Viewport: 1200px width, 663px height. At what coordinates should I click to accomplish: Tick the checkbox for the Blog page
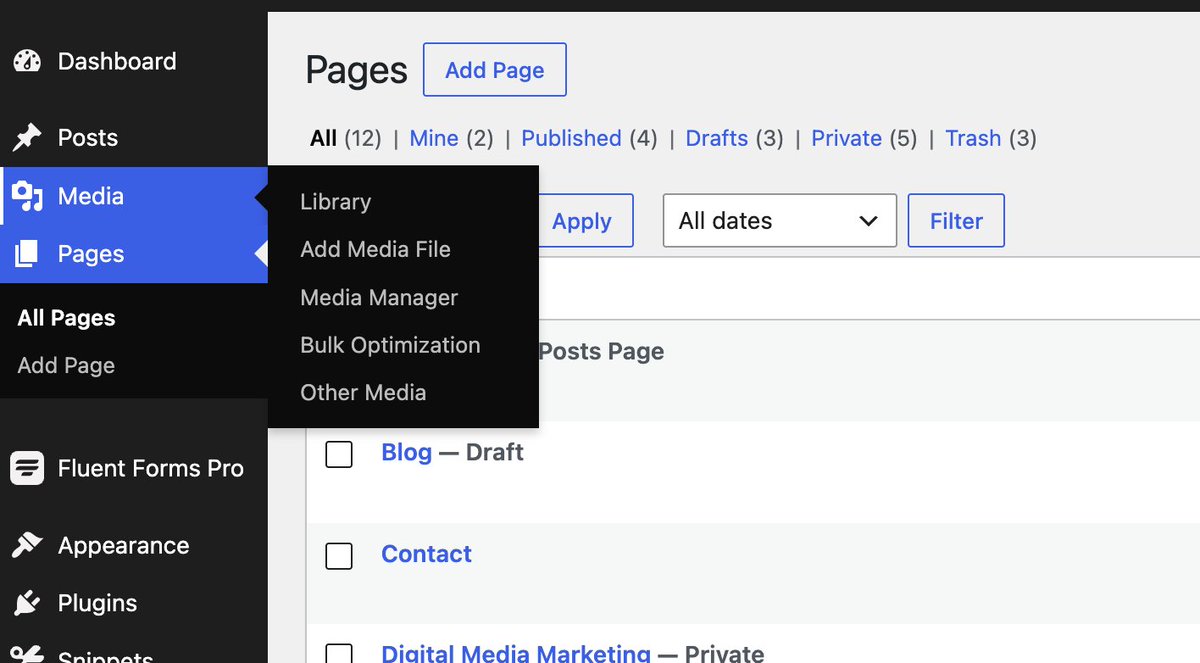point(340,454)
